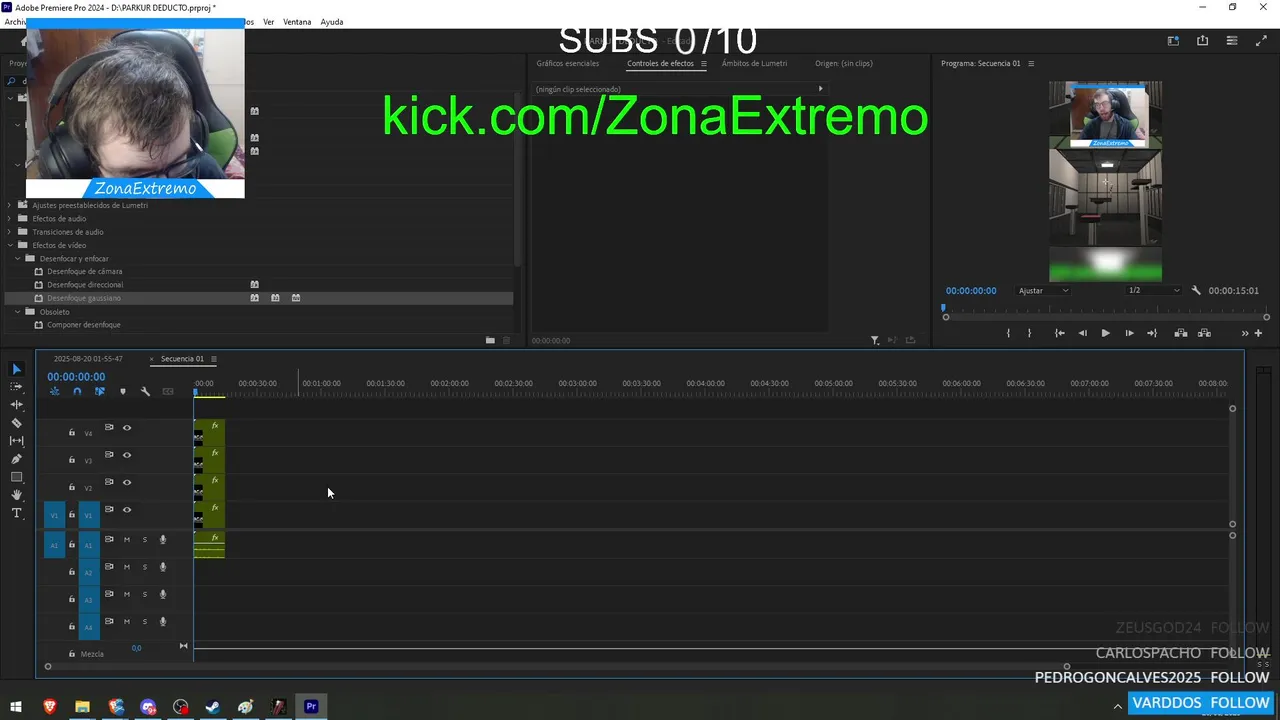Screen dimensions: 1280x720
Task: Open timeline display settings wrench
Action: pyautogui.click(x=145, y=391)
